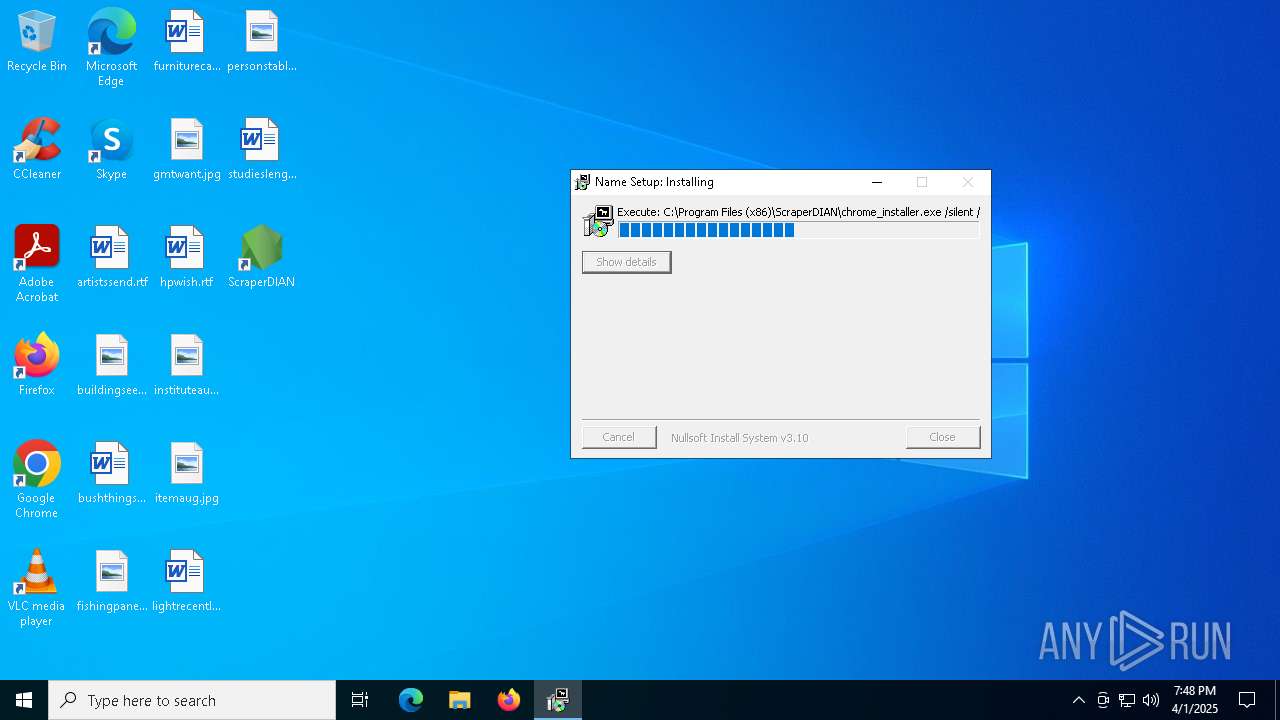Open Adobe Acrobat desktop shortcut

[37, 264]
